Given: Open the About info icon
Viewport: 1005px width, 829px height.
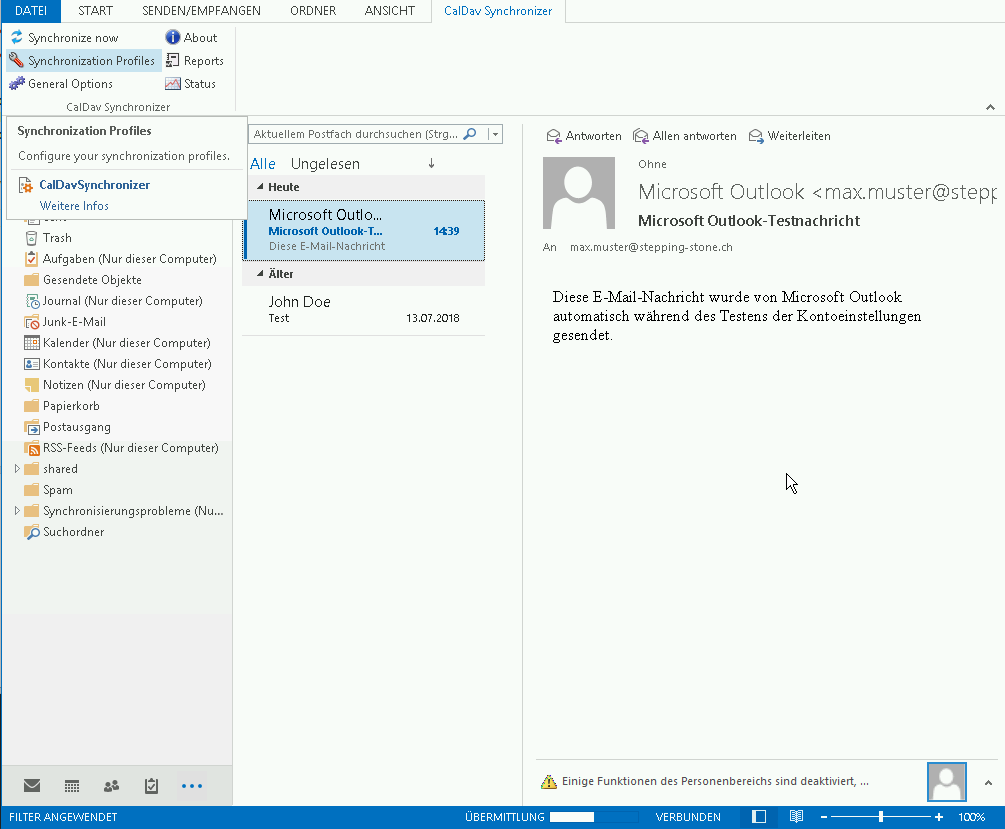Looking at the screenshot, I should coord(173,38).
